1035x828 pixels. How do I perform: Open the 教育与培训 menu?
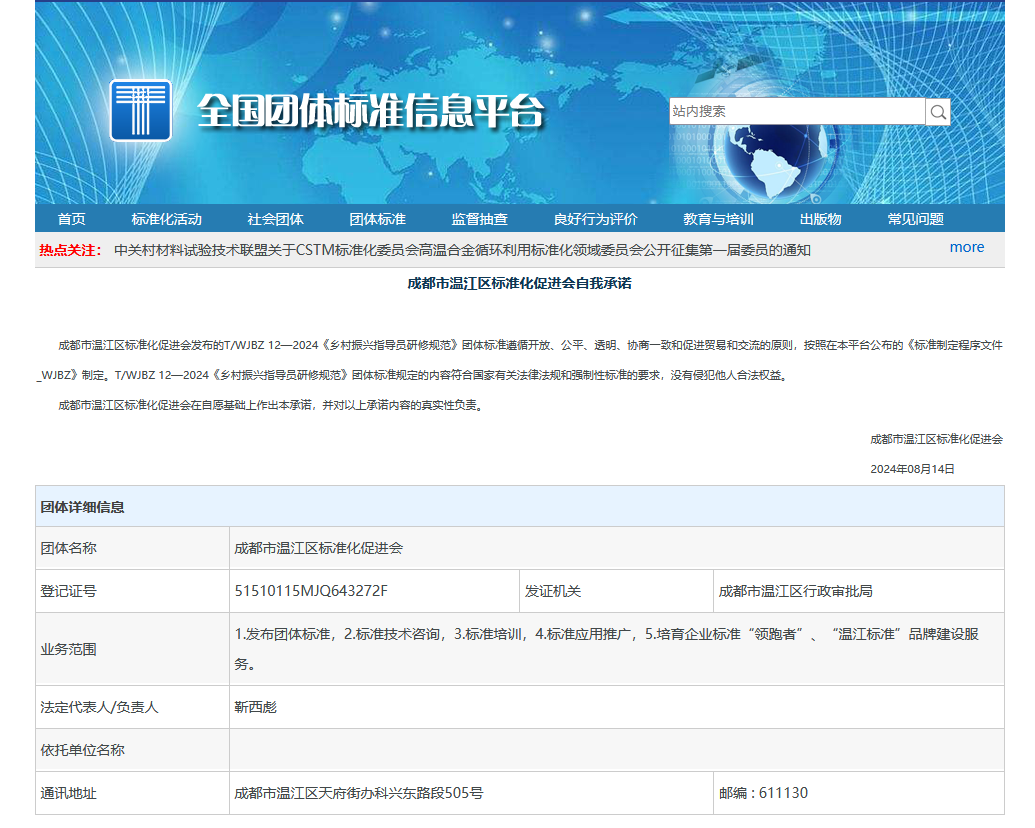click(x=718, y=219)
